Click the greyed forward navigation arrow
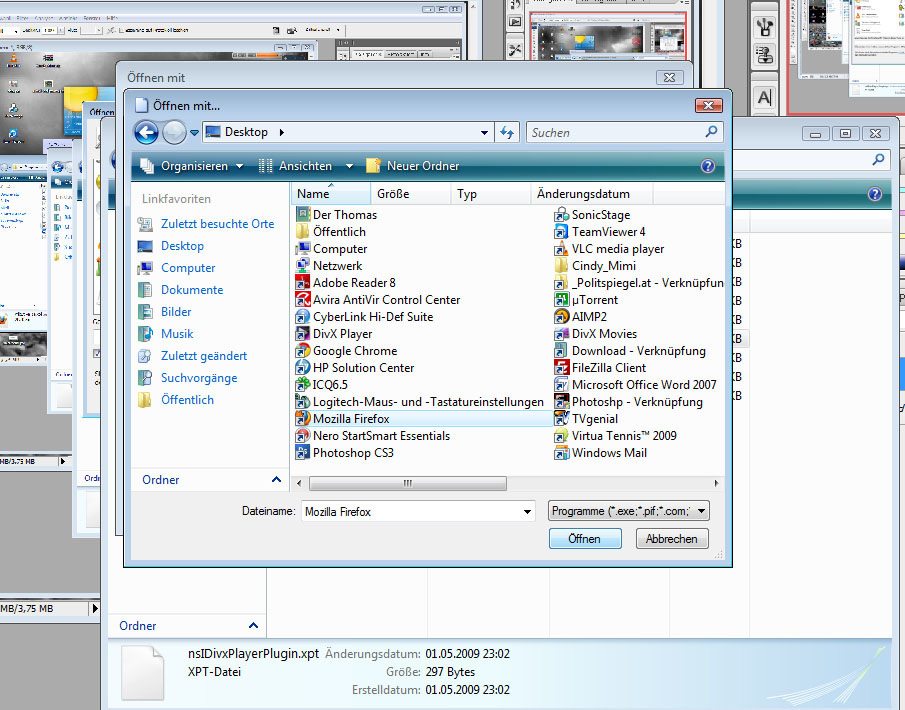The height and width of the screenshot is (710, 905). [x=174, y=133]
